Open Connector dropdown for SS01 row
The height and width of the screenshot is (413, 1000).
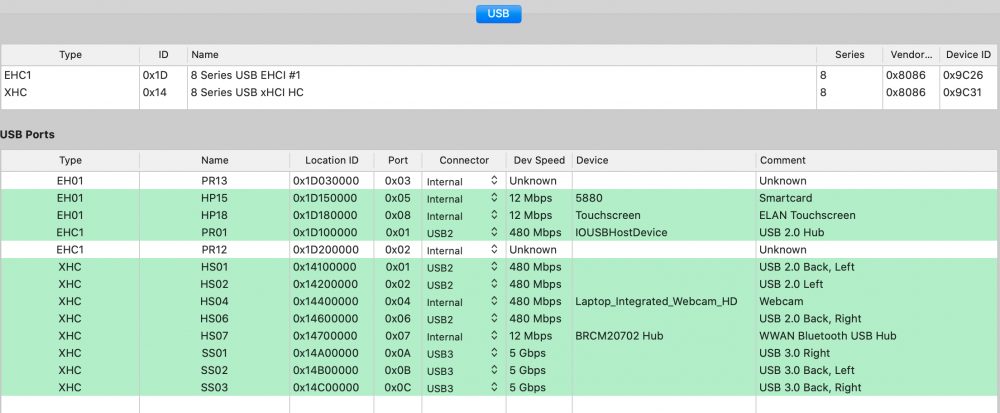[x=461, y=353]
